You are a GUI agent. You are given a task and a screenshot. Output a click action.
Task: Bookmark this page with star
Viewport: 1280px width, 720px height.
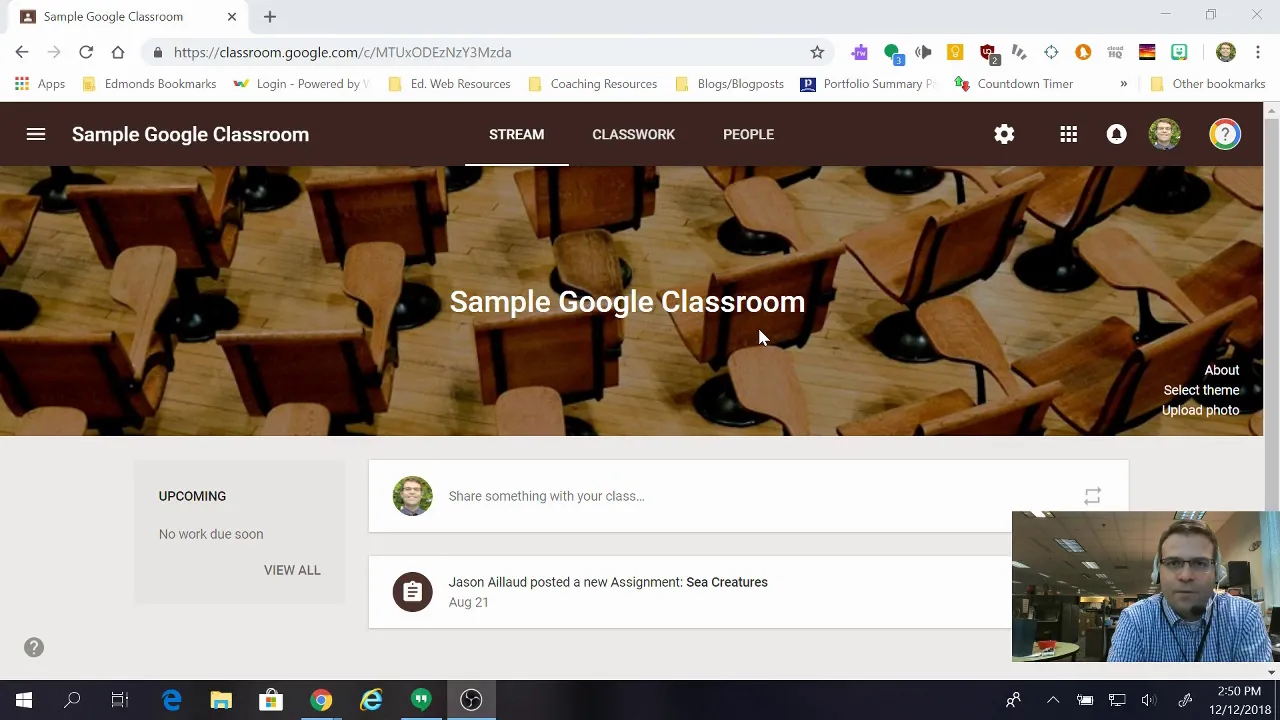tap(817, 52)
